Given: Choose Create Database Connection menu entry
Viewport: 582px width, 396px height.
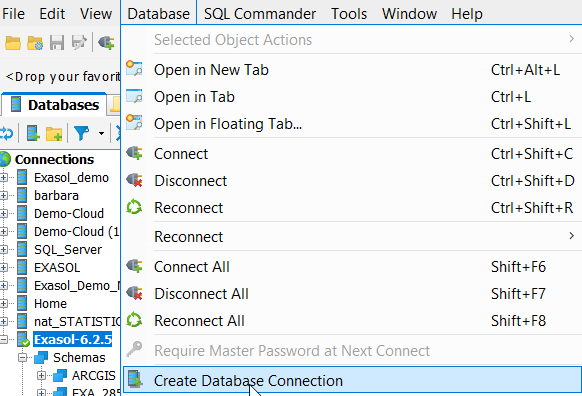Looking at the screenshot, I should pos(352,380).
